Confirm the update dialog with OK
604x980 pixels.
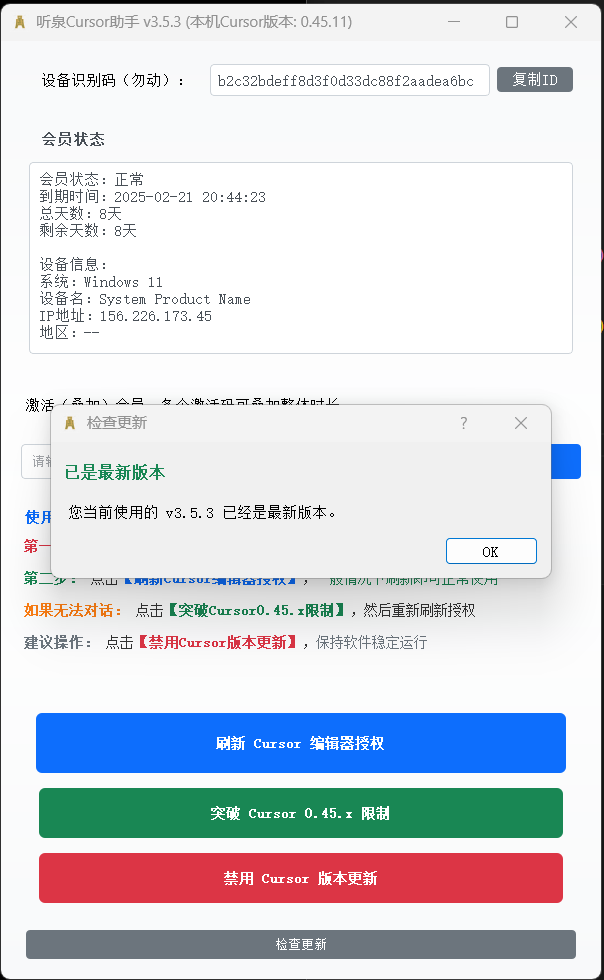click(491, 551)
